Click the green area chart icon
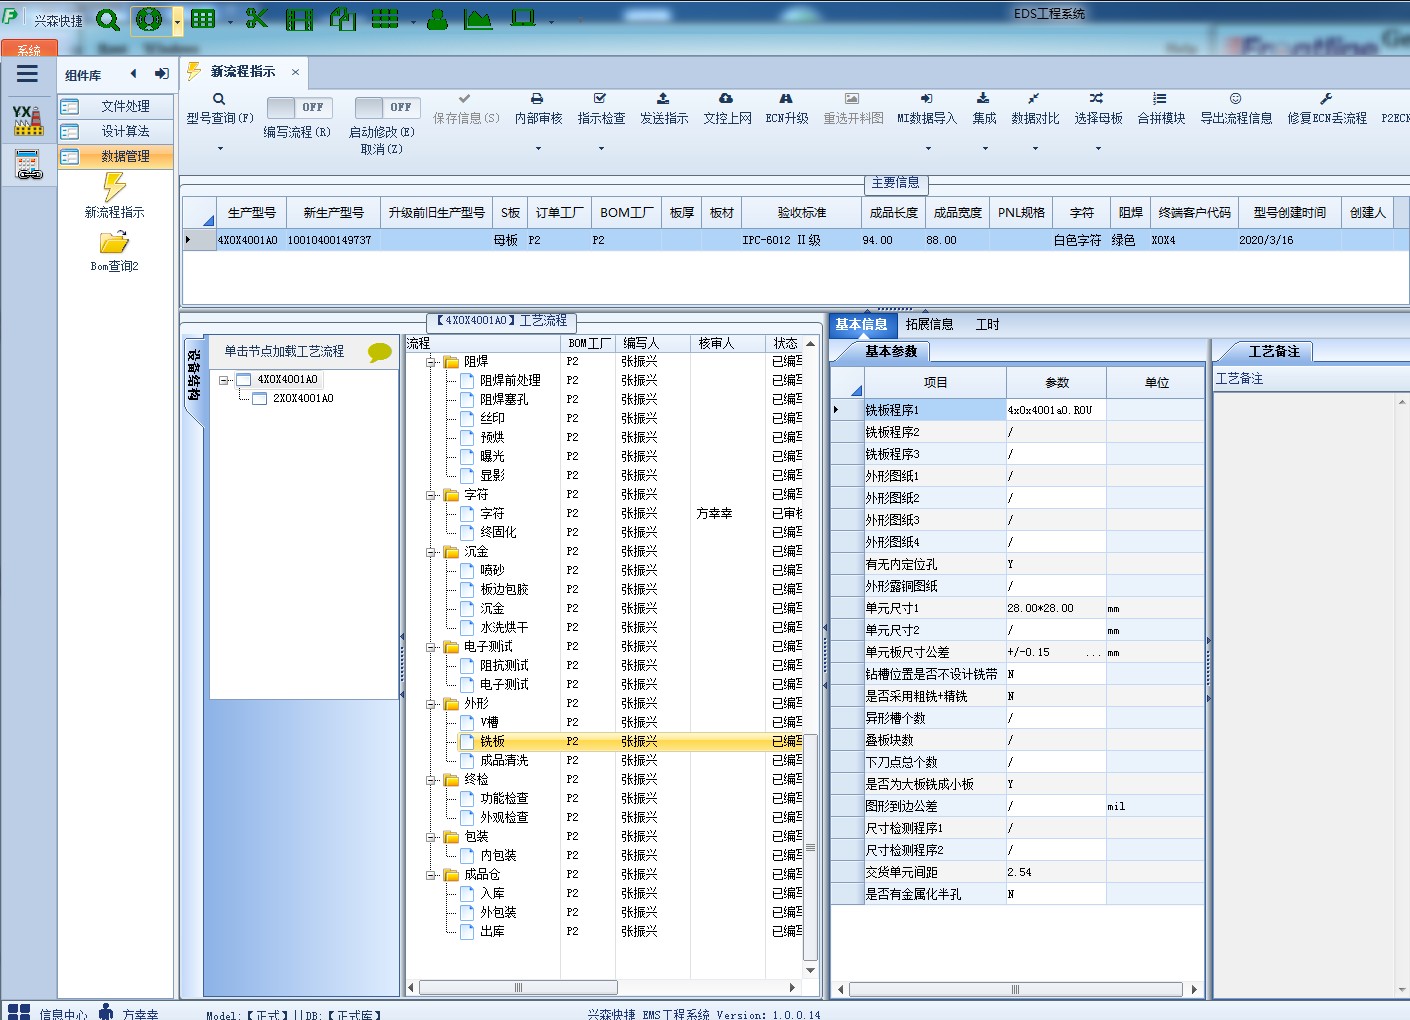The image size is (1410, 1020). coord(479,19)
